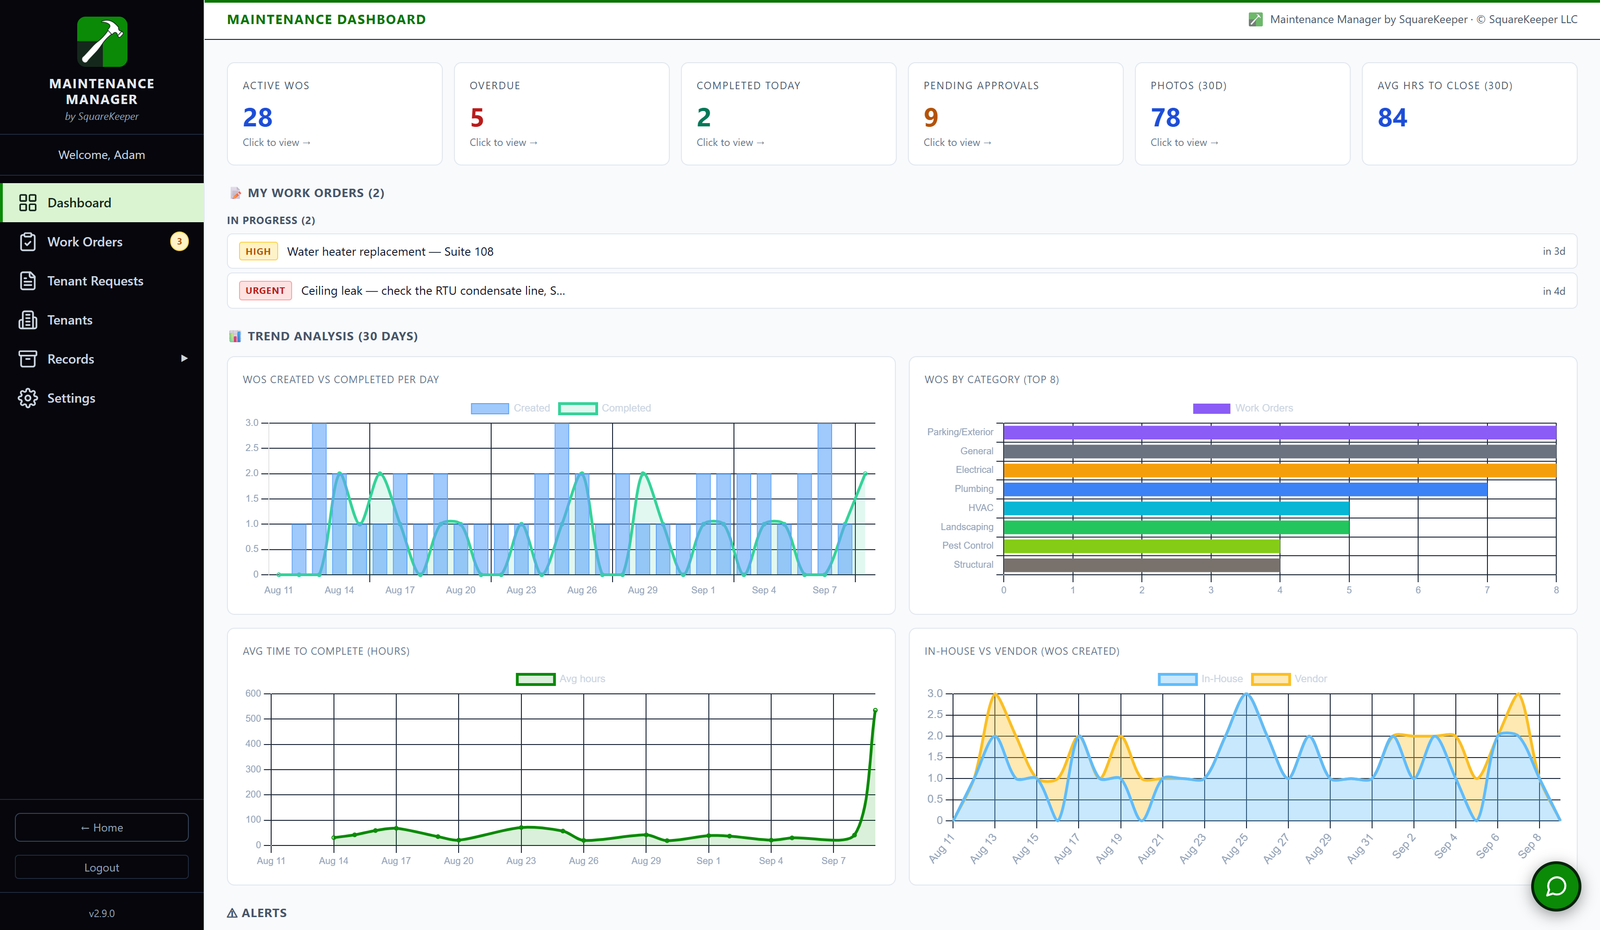Click the Plumbing blue bar in chart
This screenshot has width=1600, height=930.
(1245, 489)
